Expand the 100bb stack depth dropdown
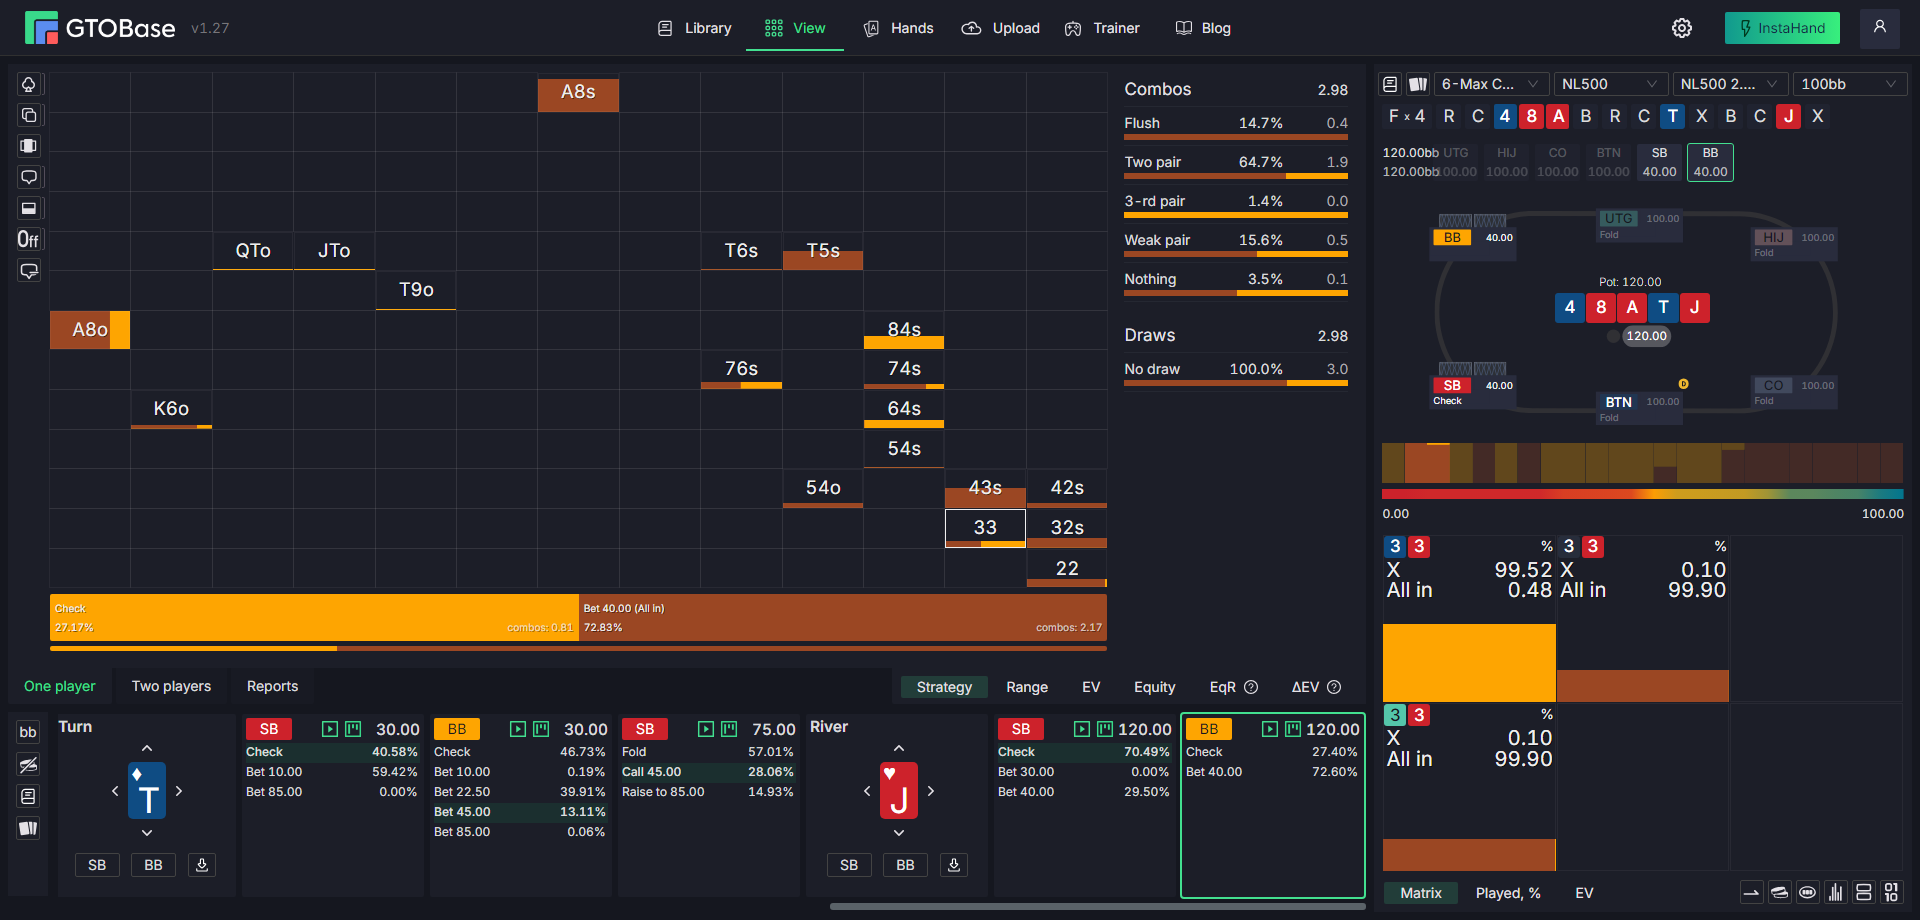This screenshot has width=1920, height=920. tap(1850, 84)
